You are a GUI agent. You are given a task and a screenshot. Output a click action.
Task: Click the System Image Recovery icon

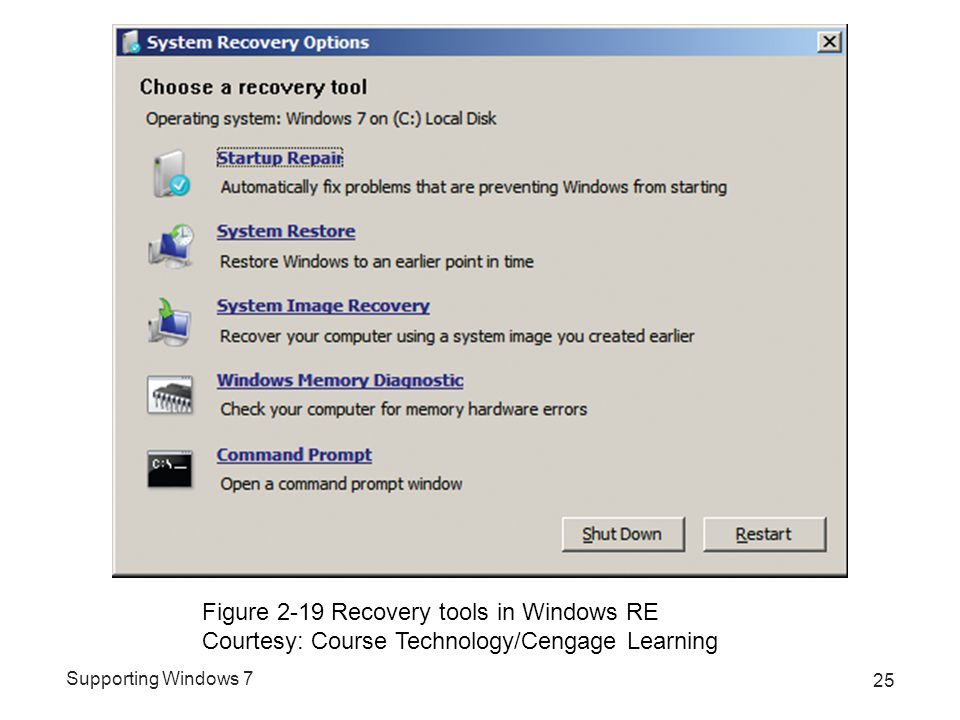coord(170,322)
